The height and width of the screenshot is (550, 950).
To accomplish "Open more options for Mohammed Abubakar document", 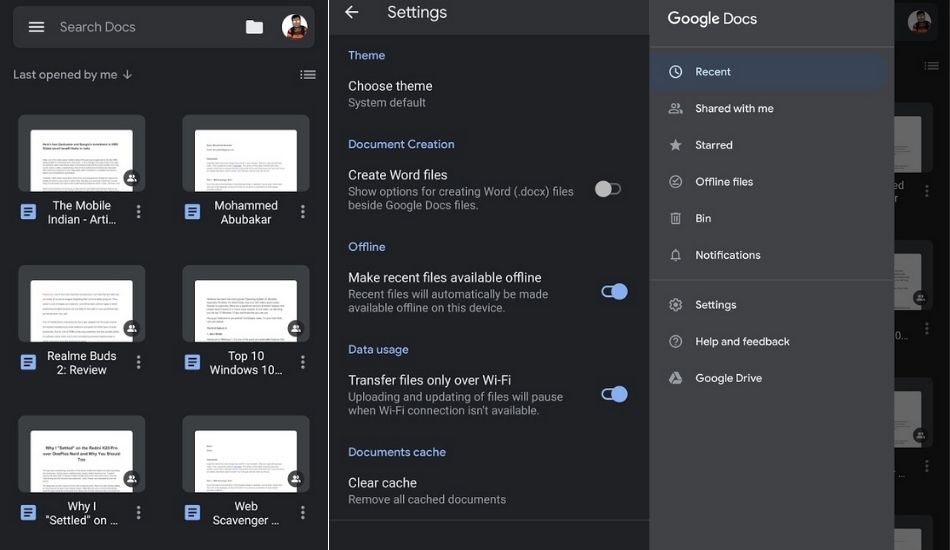I will 303,211.
